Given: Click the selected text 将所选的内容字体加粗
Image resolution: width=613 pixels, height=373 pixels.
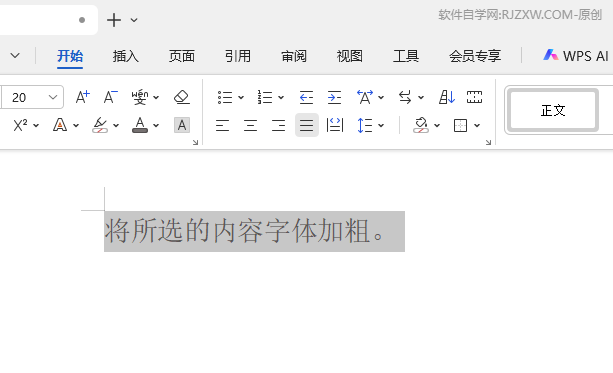Looking at the screenshot, I should click(x=238, y=231).
